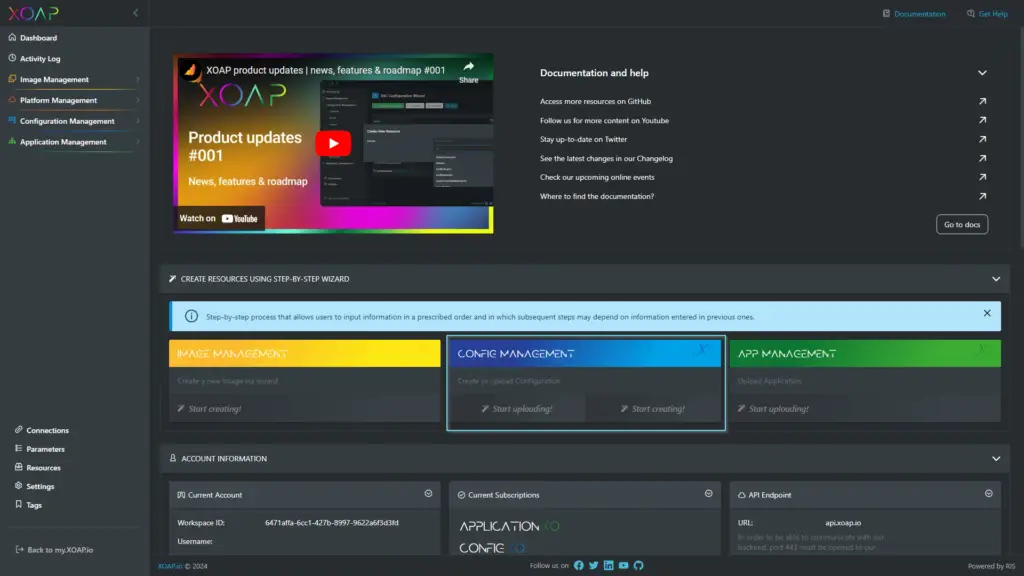The height and width of the screenshot is (576, 1024).
Task: Play the product updates YouTube video
Action: pos(333,144)
